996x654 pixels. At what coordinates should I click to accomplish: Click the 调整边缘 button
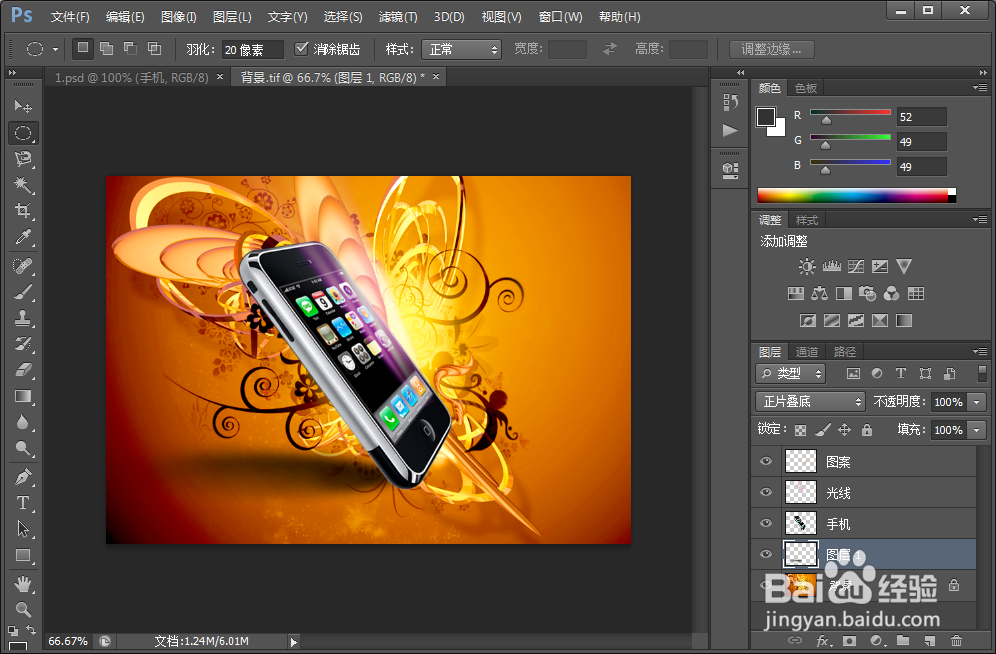(x=771, y=49)
